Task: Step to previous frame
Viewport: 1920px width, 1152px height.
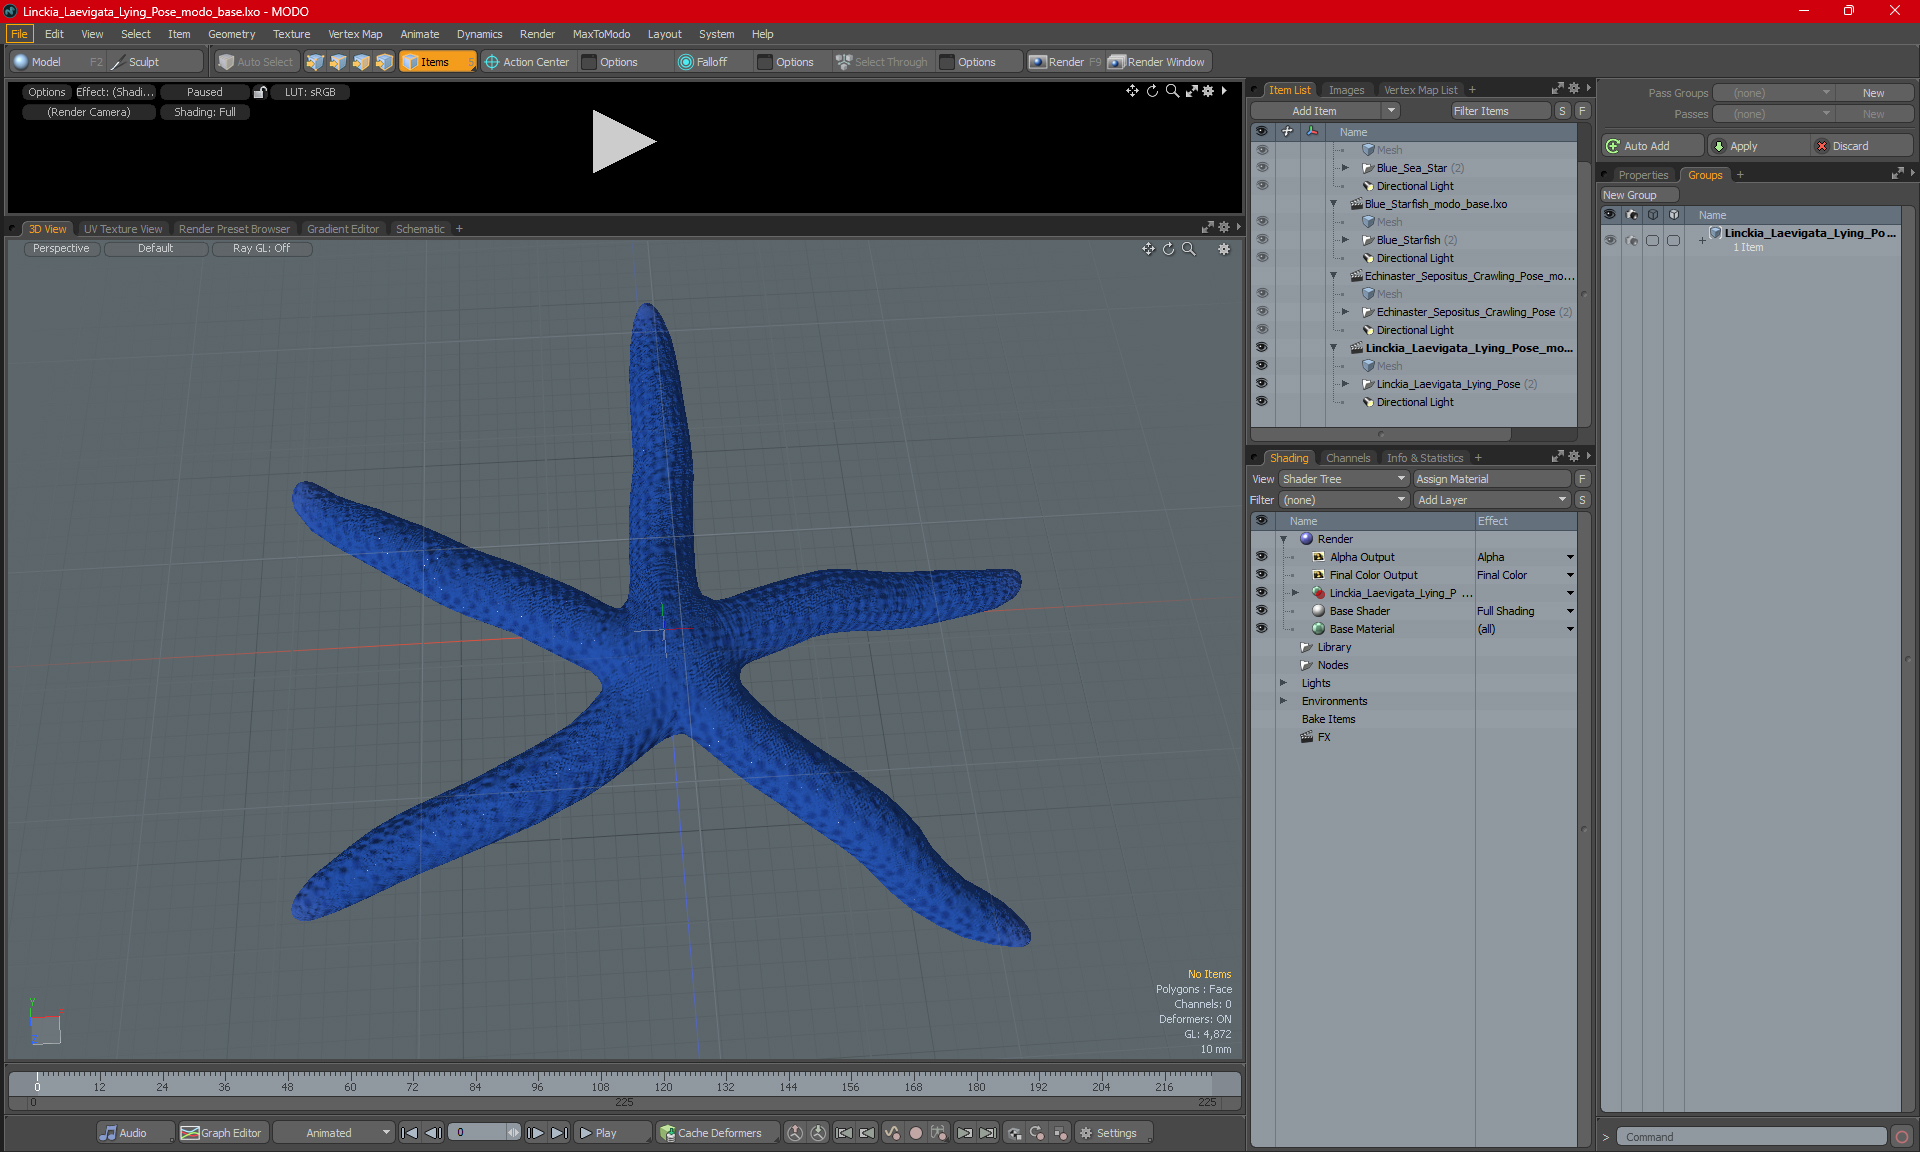Action: click(433, 1133)
